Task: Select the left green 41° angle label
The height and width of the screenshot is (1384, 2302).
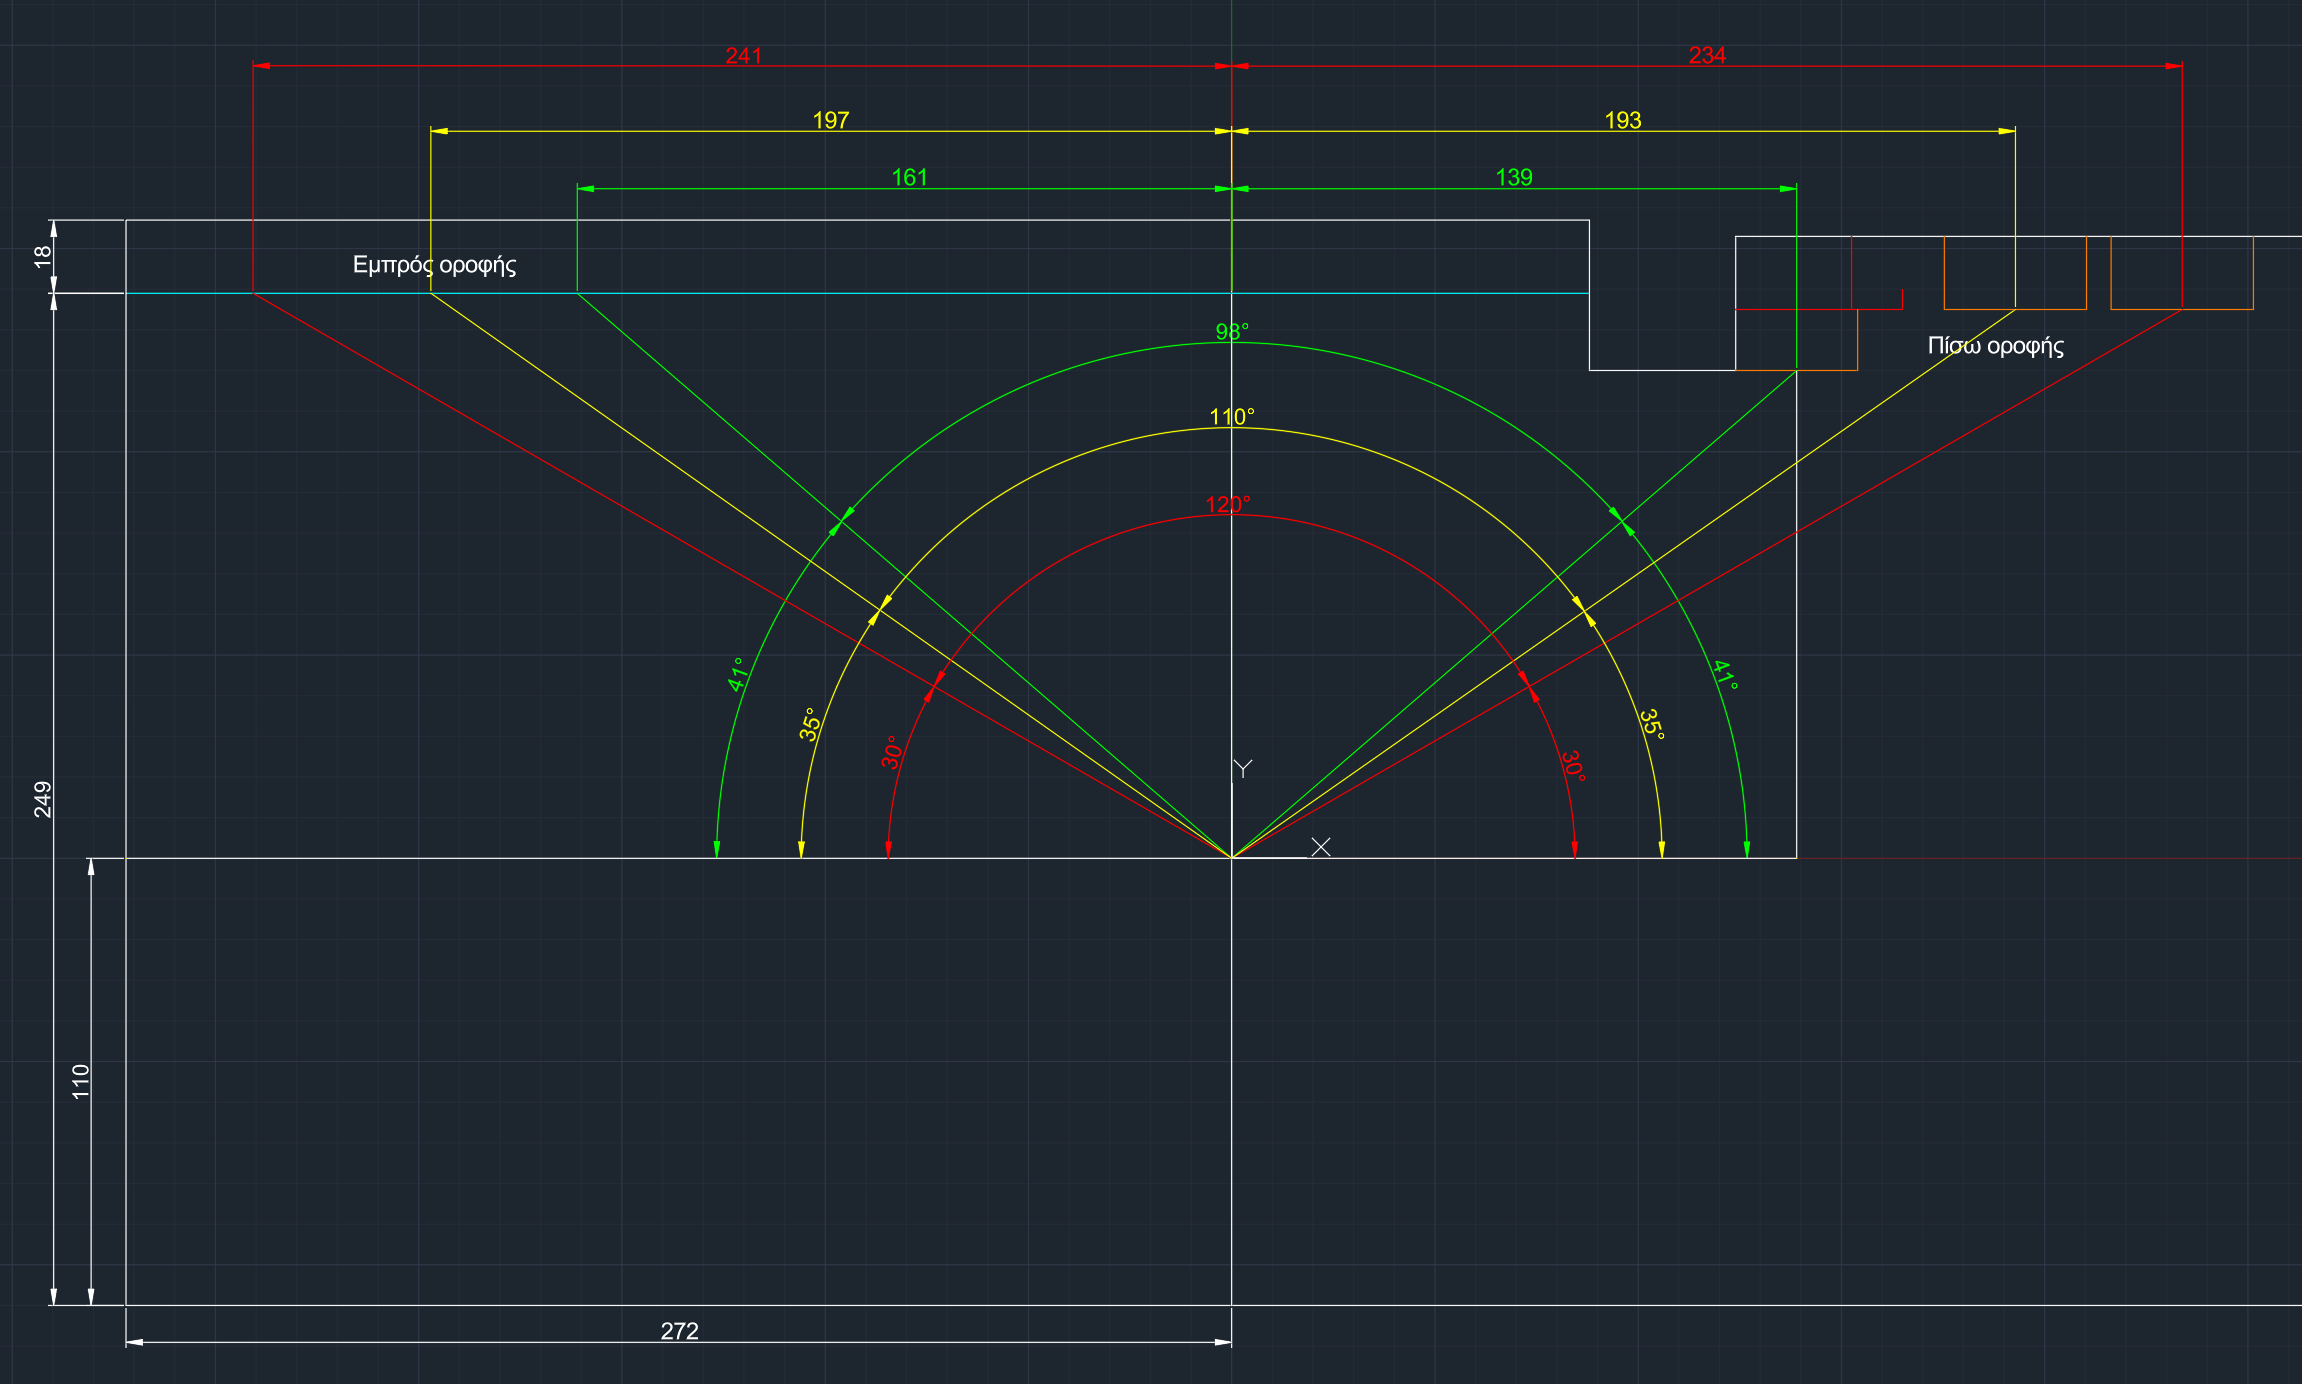Action: click(x=738, y=675)
